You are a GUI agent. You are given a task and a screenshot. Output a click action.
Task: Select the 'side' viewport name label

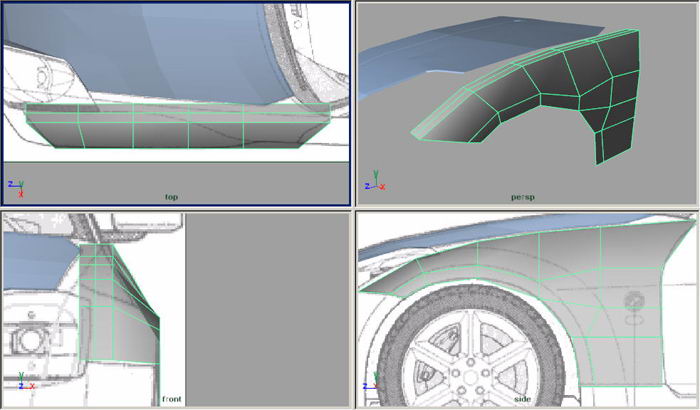[522, 399]
